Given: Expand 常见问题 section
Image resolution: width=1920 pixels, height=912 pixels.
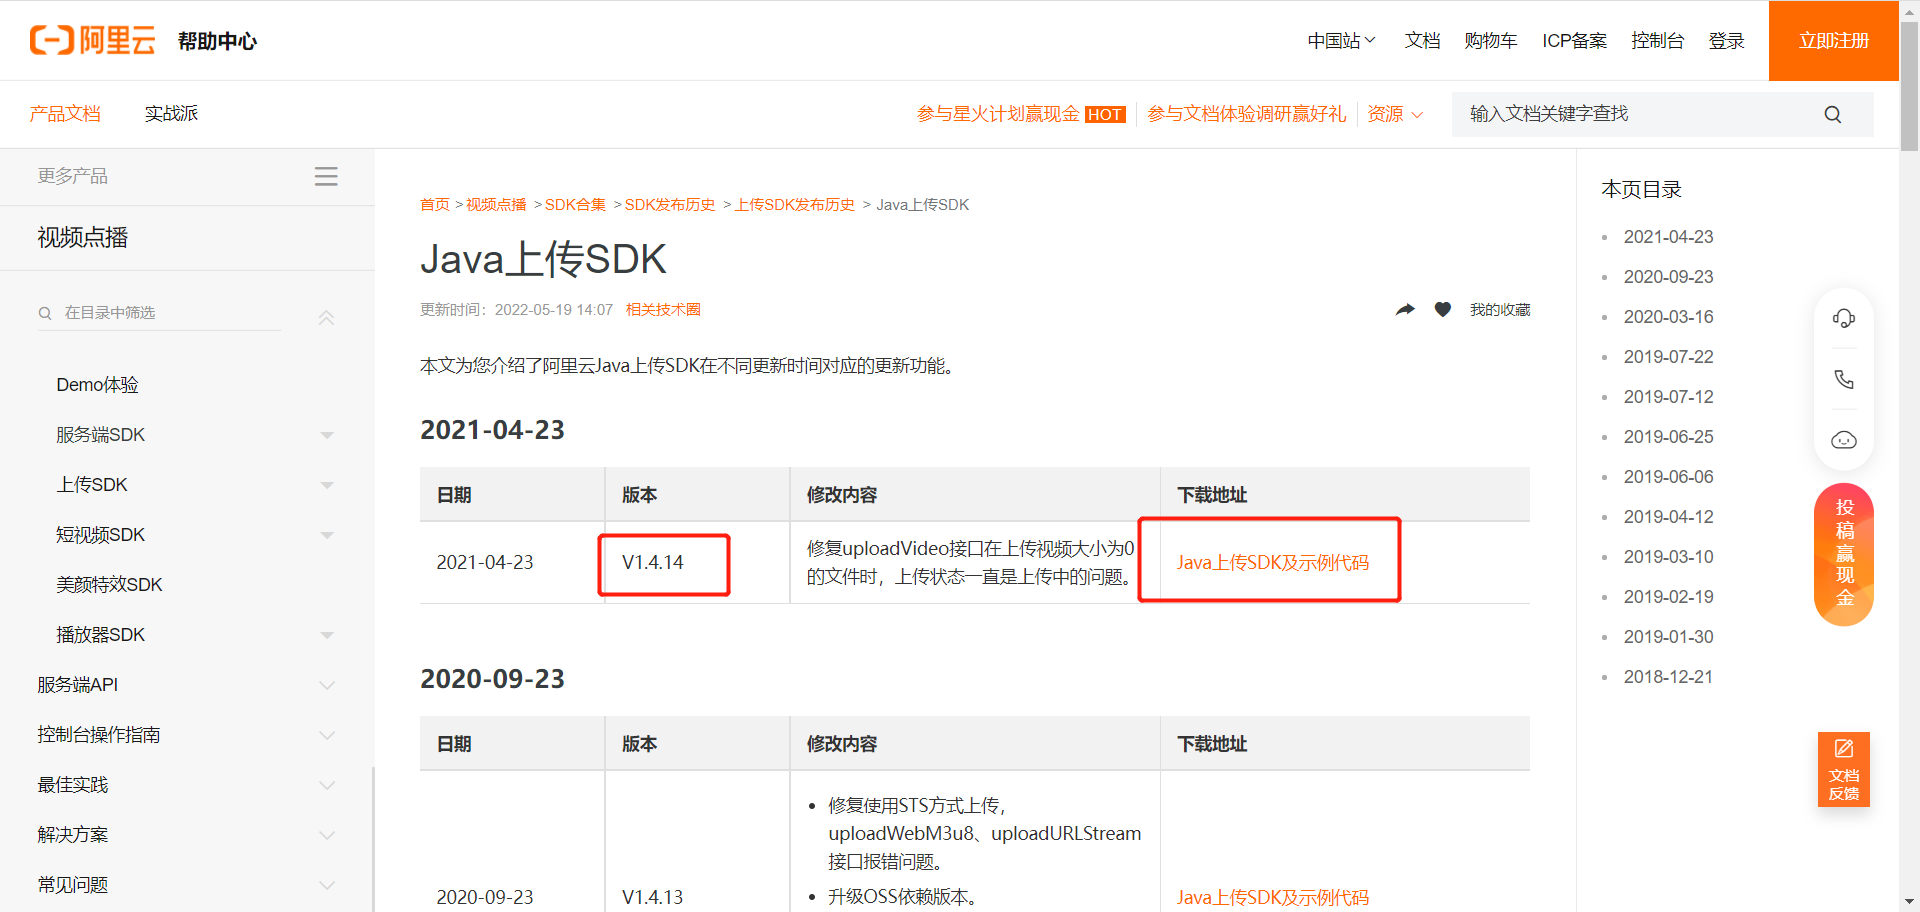Looking at the screenshot, I should tap(327, 885).
